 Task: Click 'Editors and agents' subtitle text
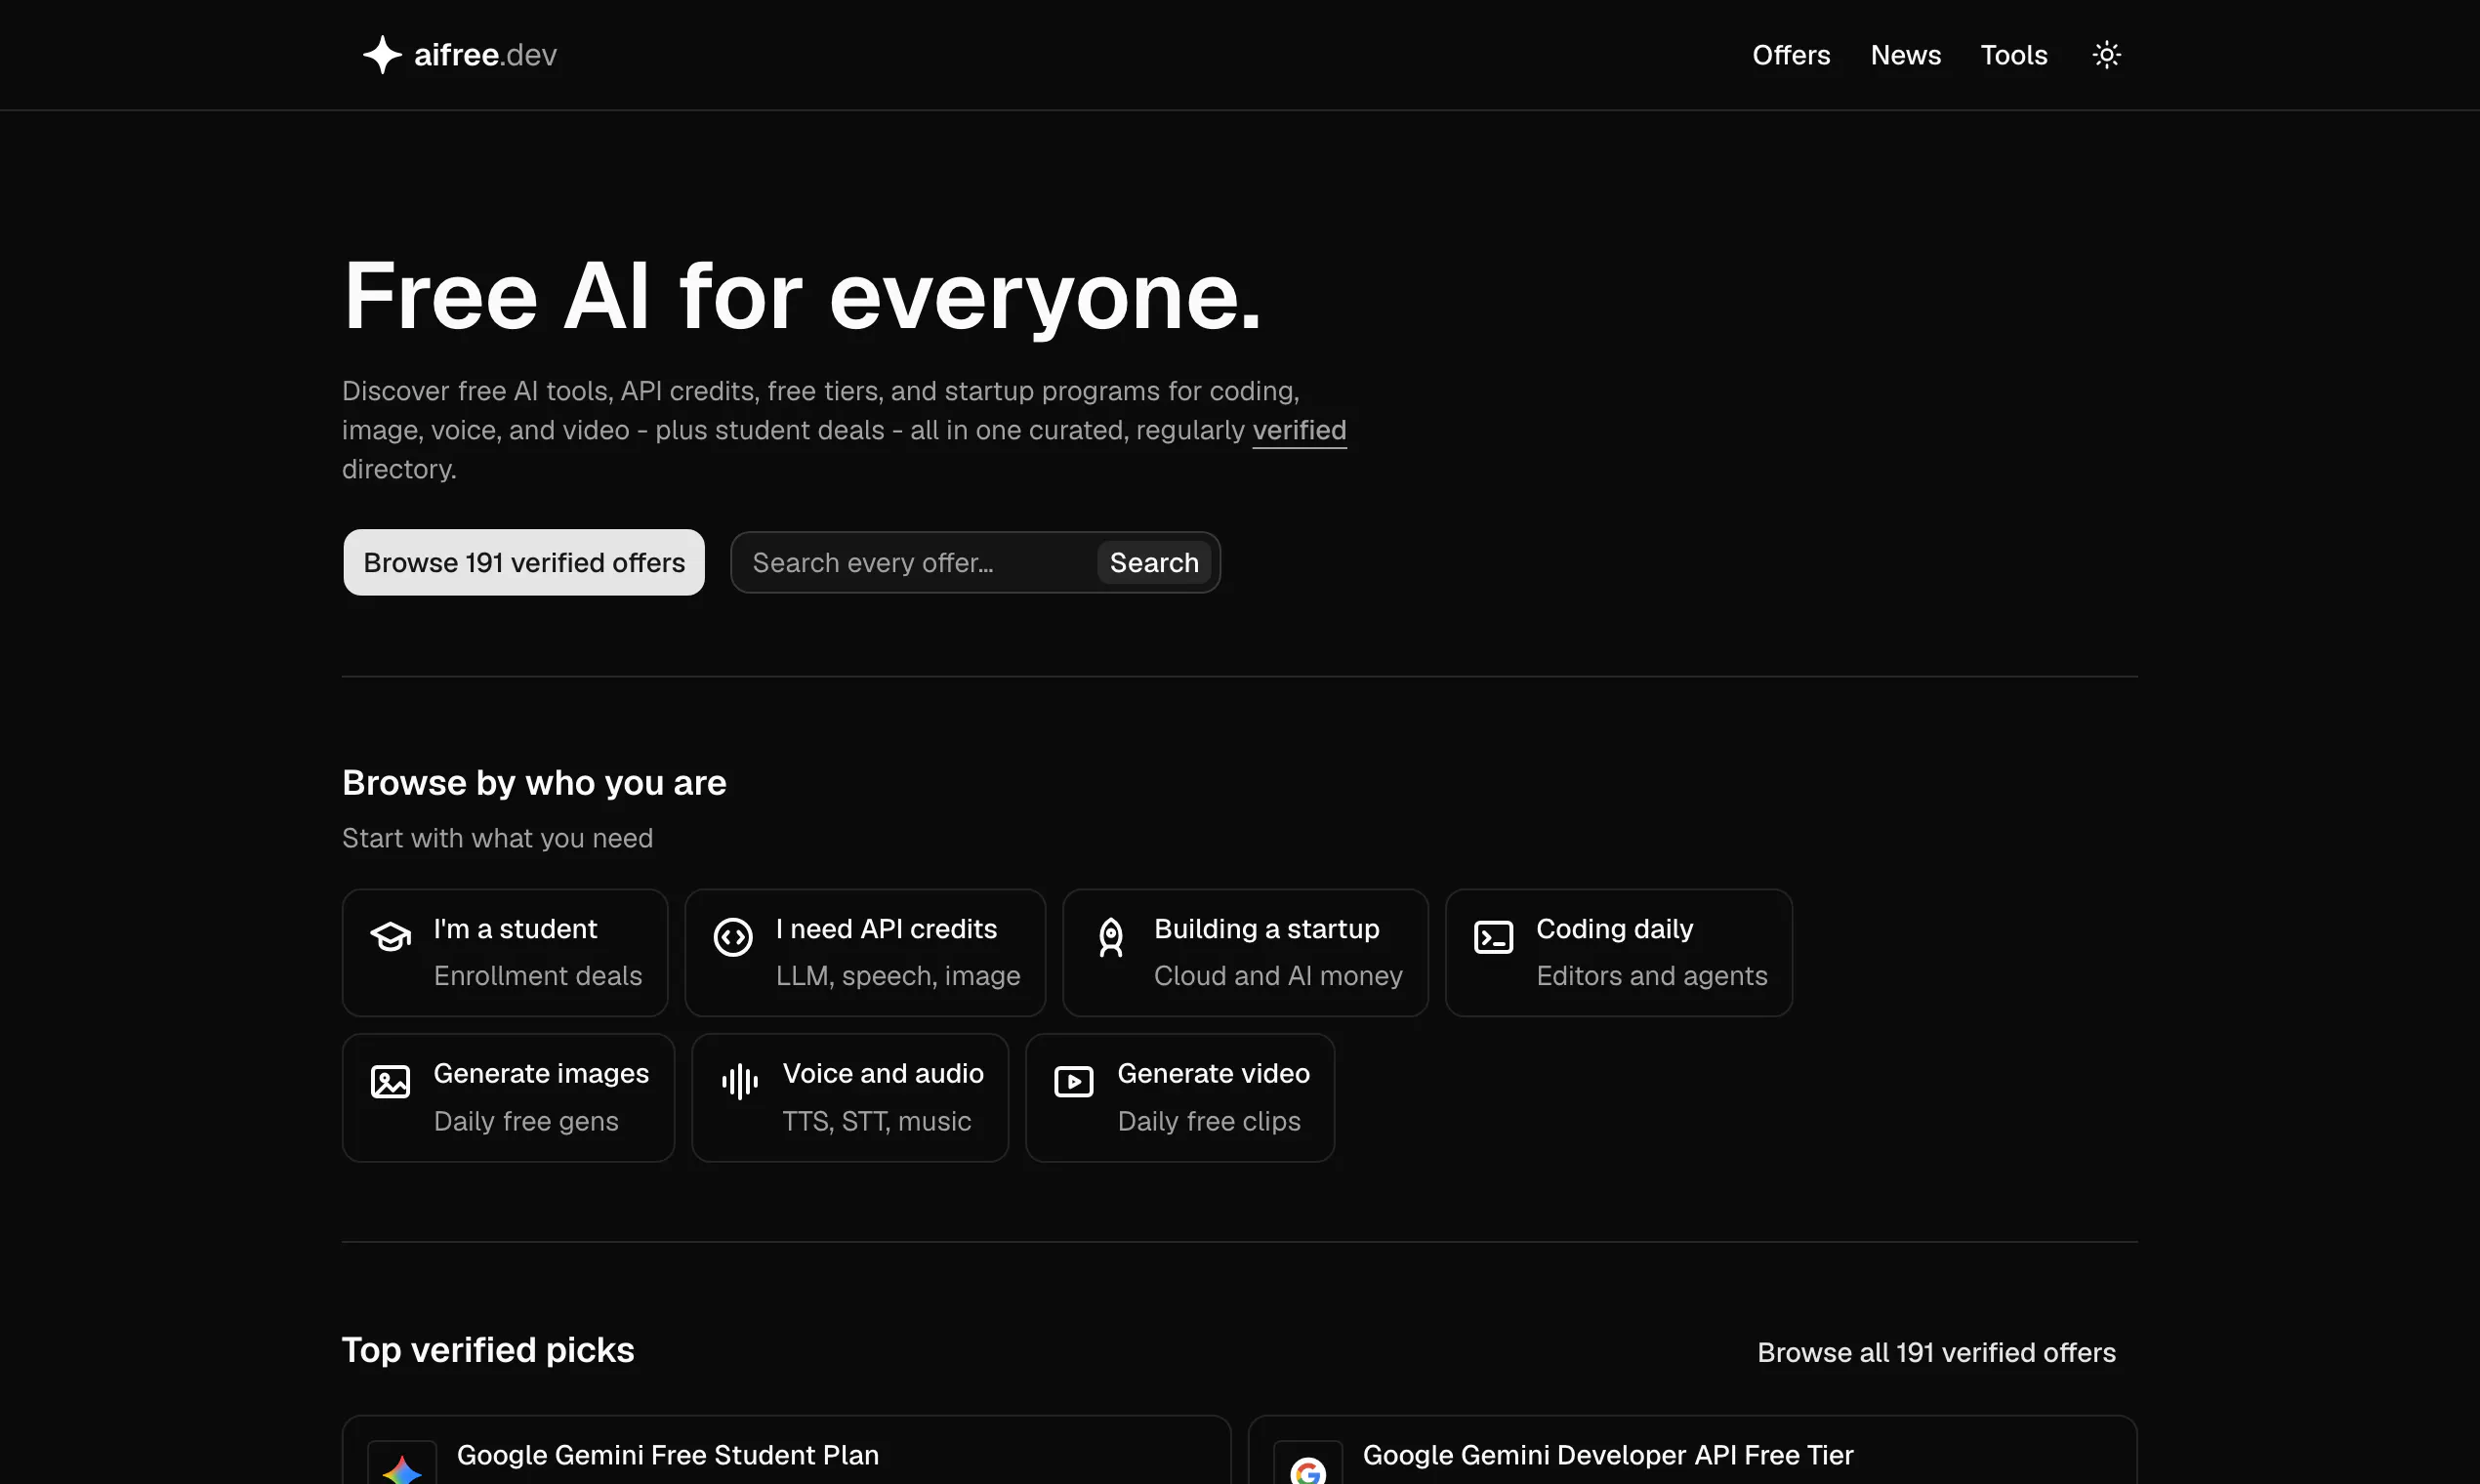(x=1652, y=976)
